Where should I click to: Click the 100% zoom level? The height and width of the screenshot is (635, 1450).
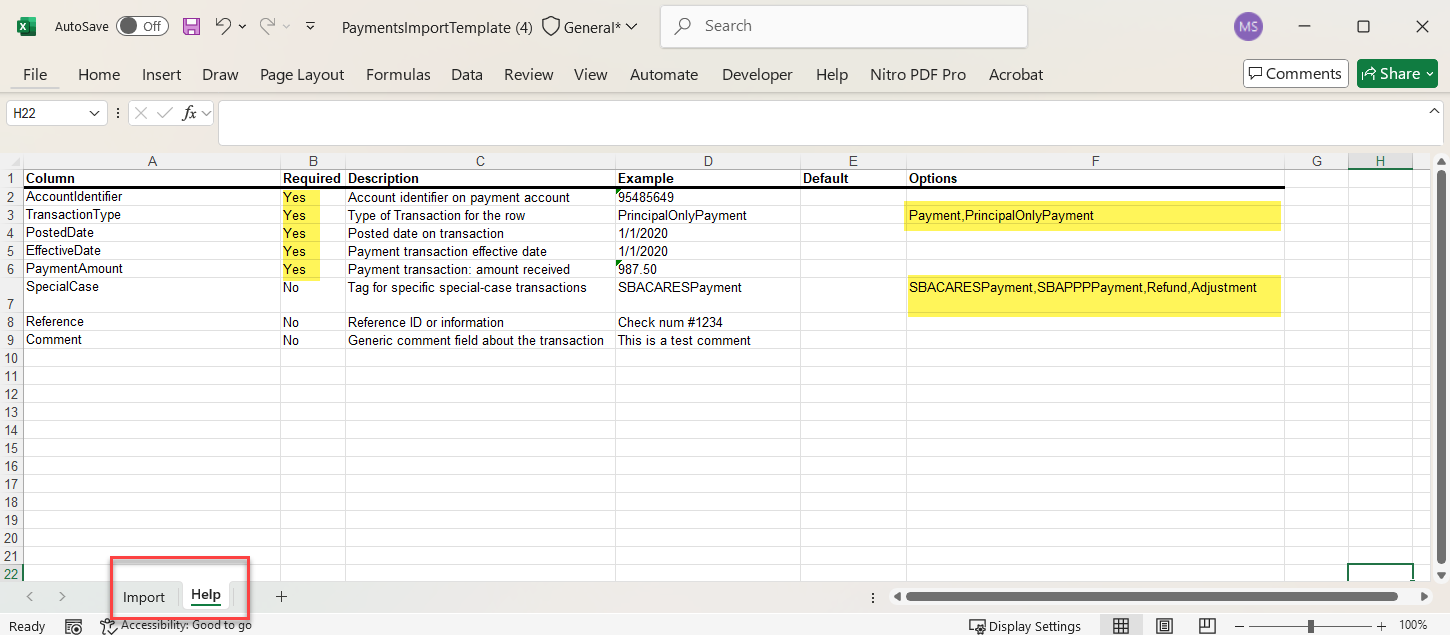(x=1413, y=626)
